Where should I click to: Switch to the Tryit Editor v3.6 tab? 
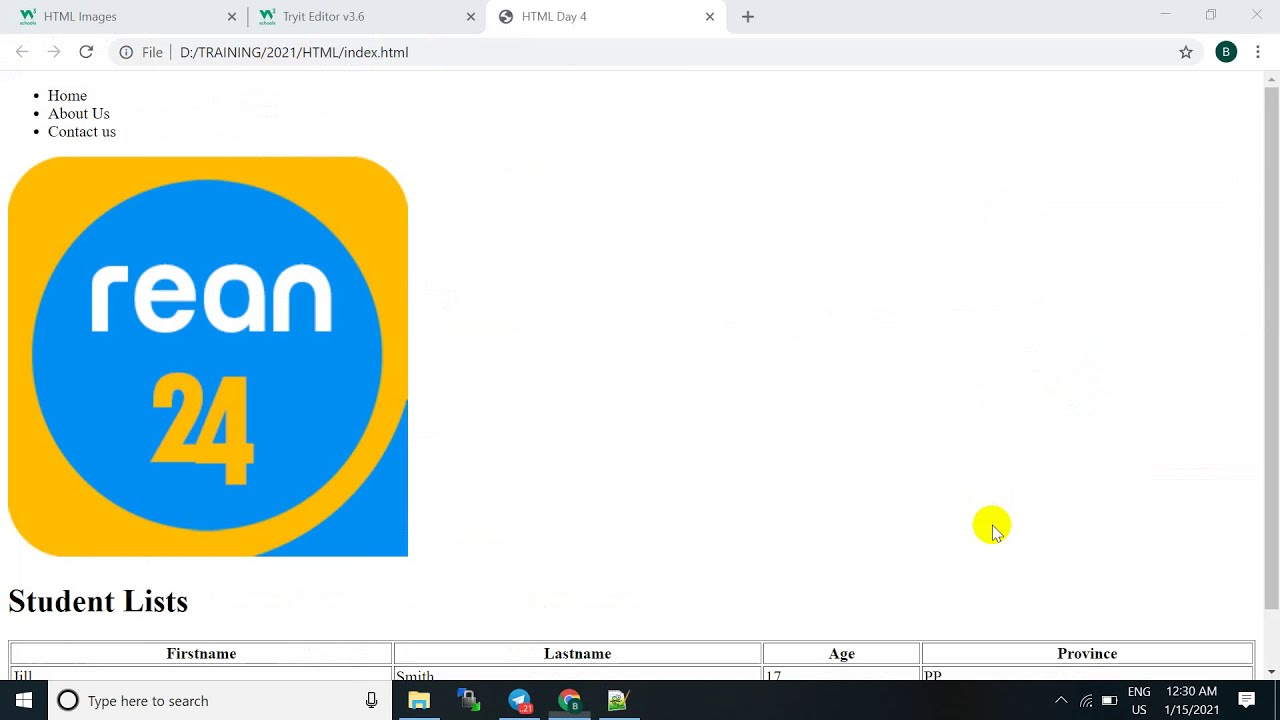coord(366,16)
